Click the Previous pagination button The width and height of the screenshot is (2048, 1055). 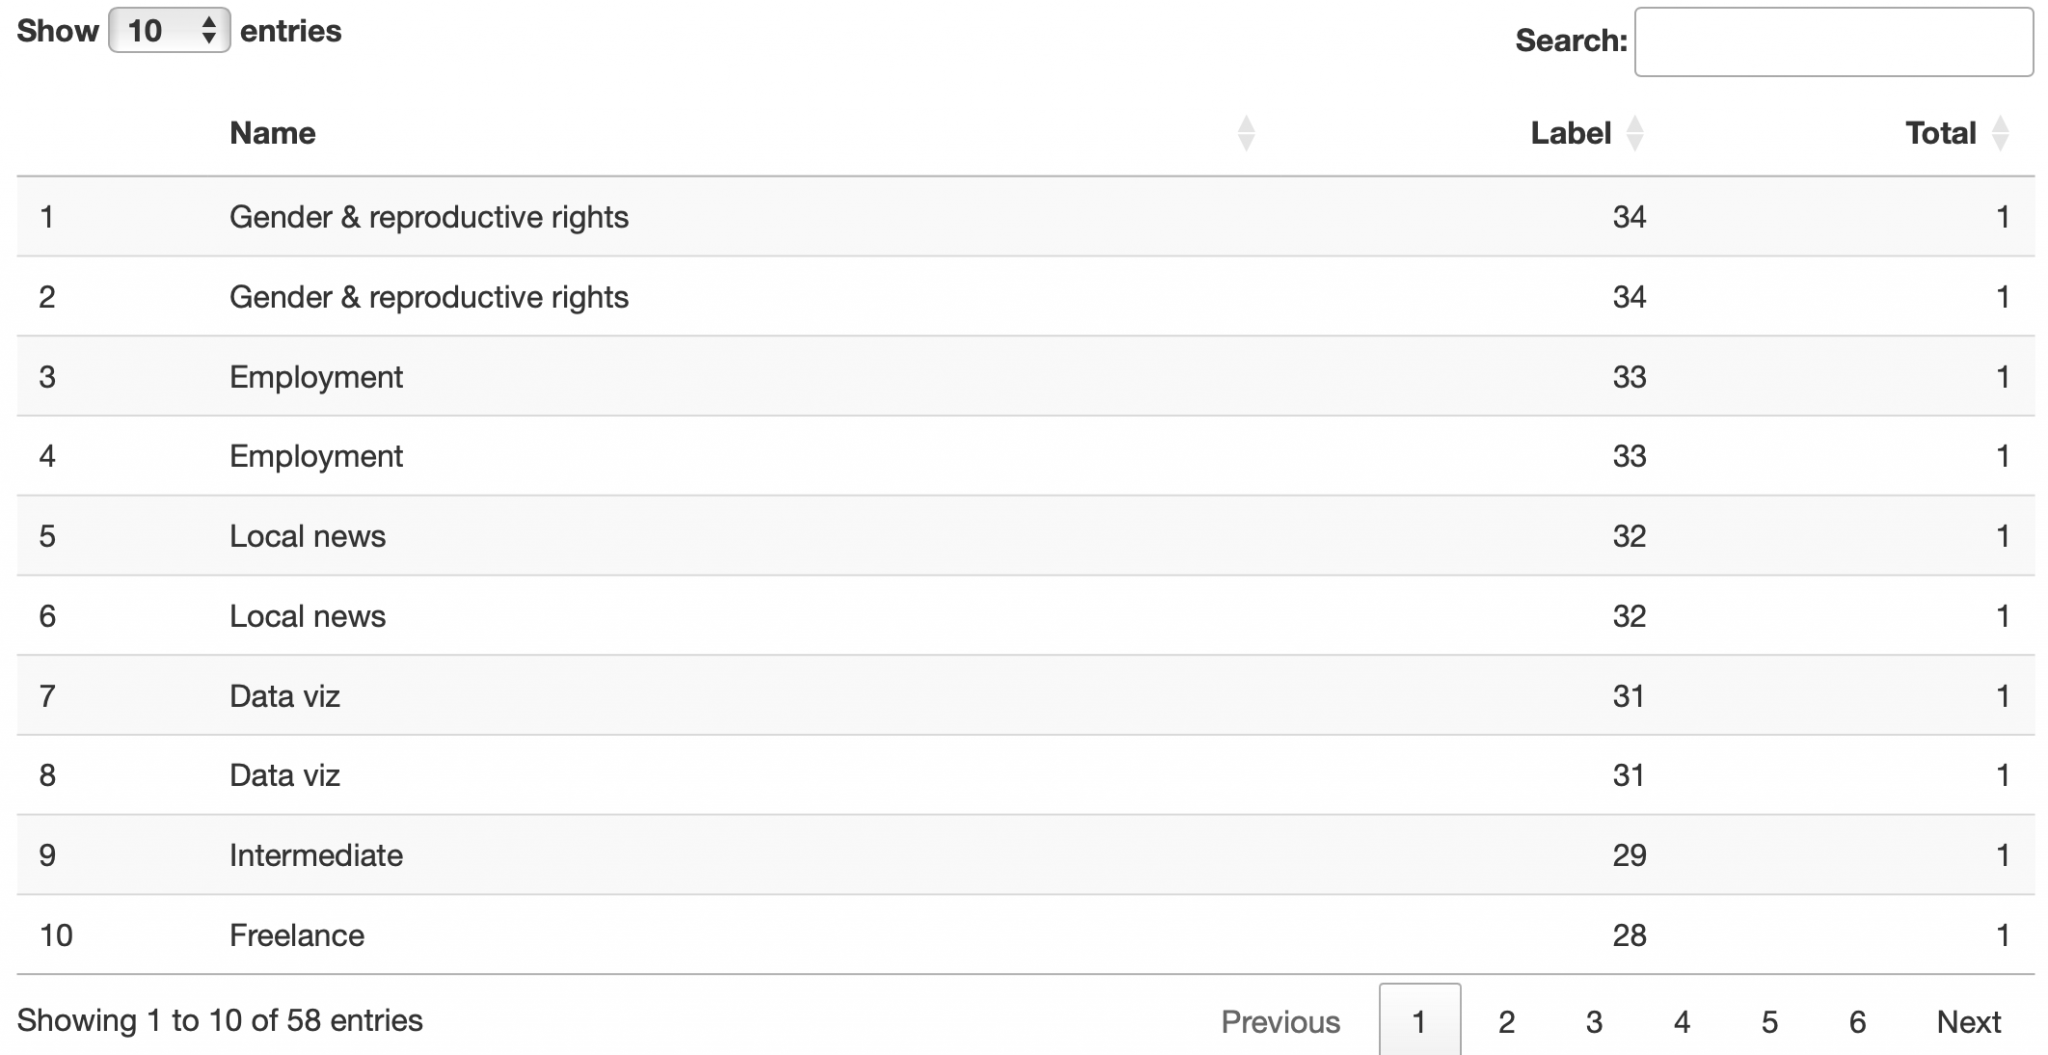1280,1022
